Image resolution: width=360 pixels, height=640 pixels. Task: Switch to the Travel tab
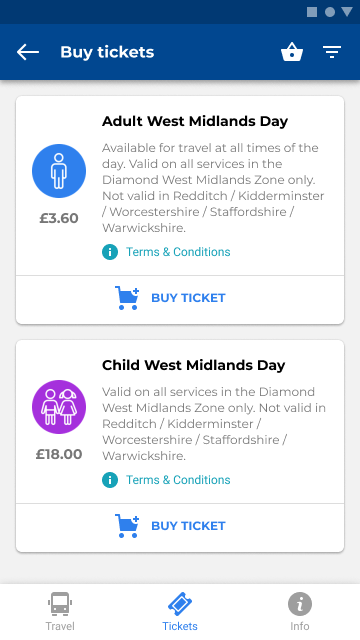pyautogui.click(x=60, y=612)
